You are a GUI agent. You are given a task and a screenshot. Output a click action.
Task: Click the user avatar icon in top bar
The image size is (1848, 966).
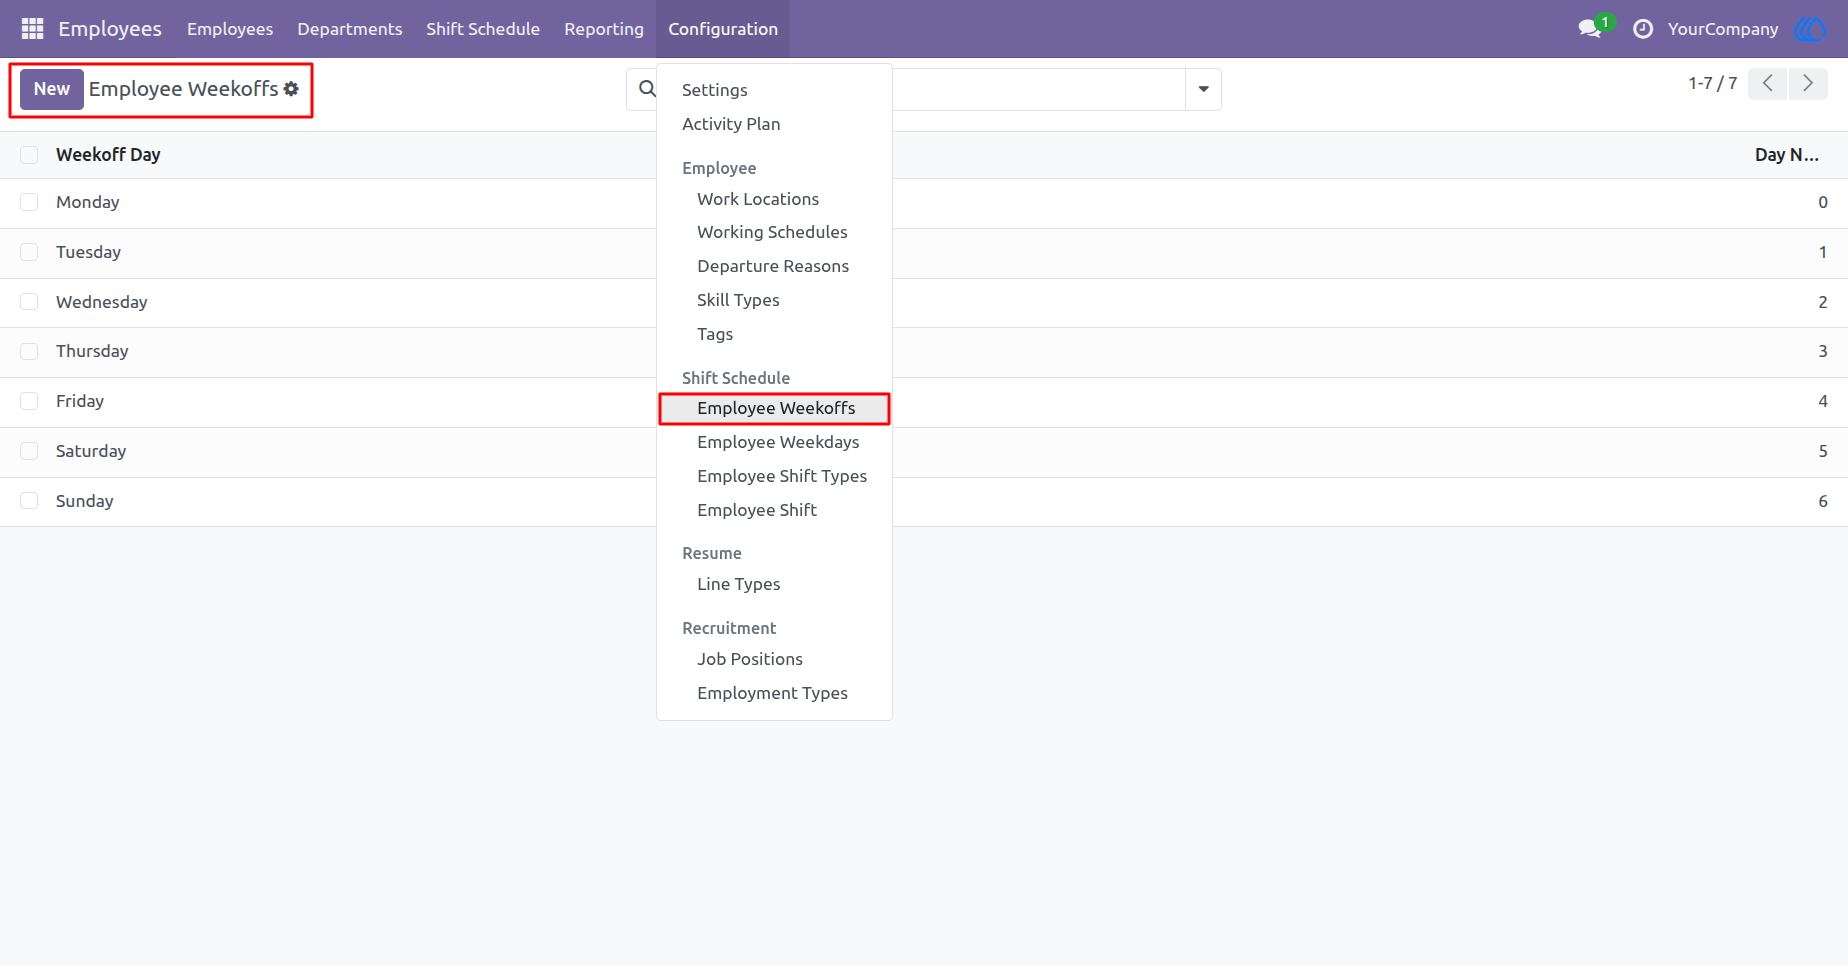pos(1811,29)
